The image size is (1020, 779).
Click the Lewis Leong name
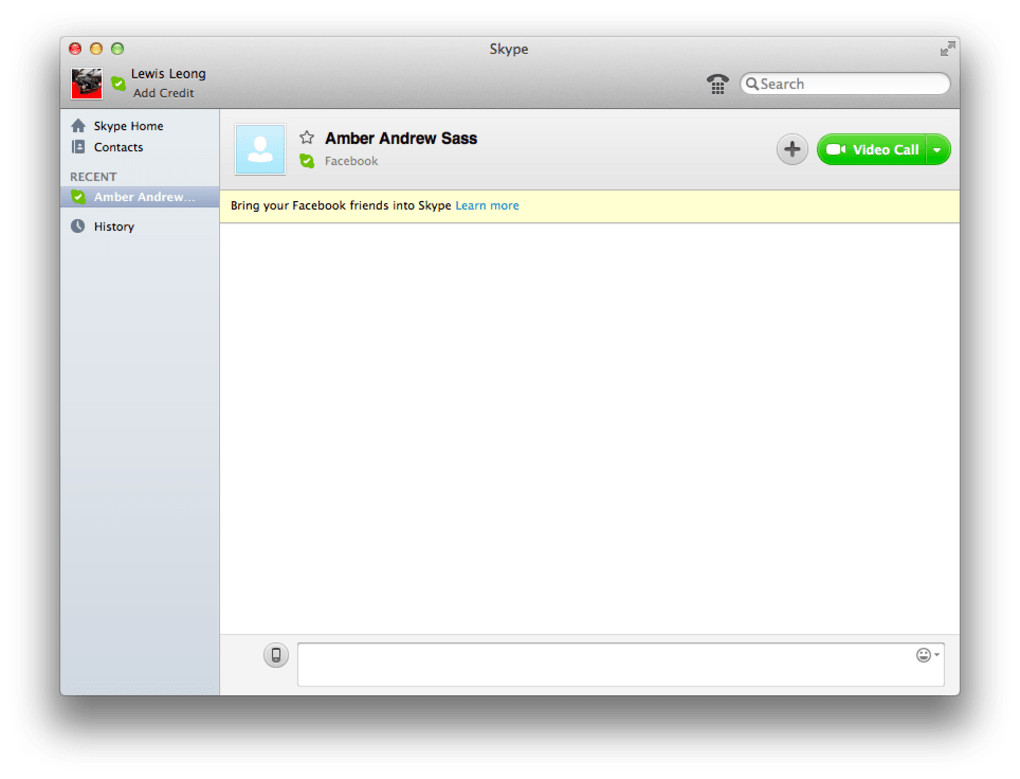168,73
